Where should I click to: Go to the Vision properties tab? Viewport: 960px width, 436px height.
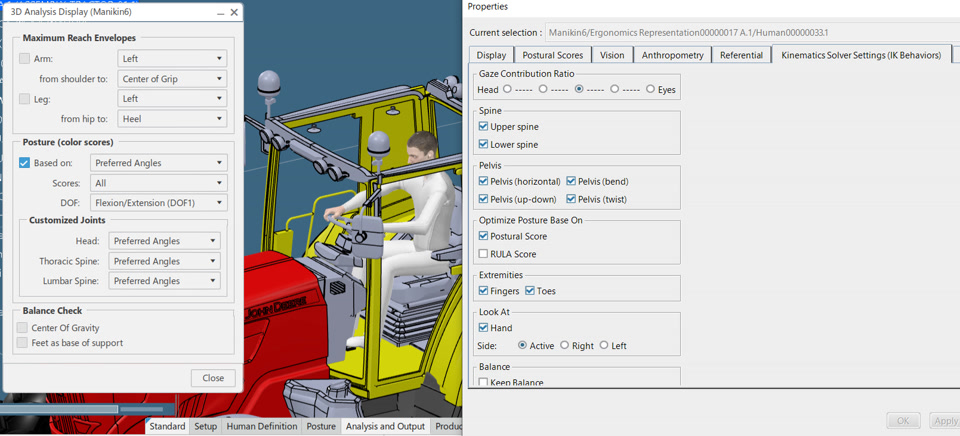612,55
